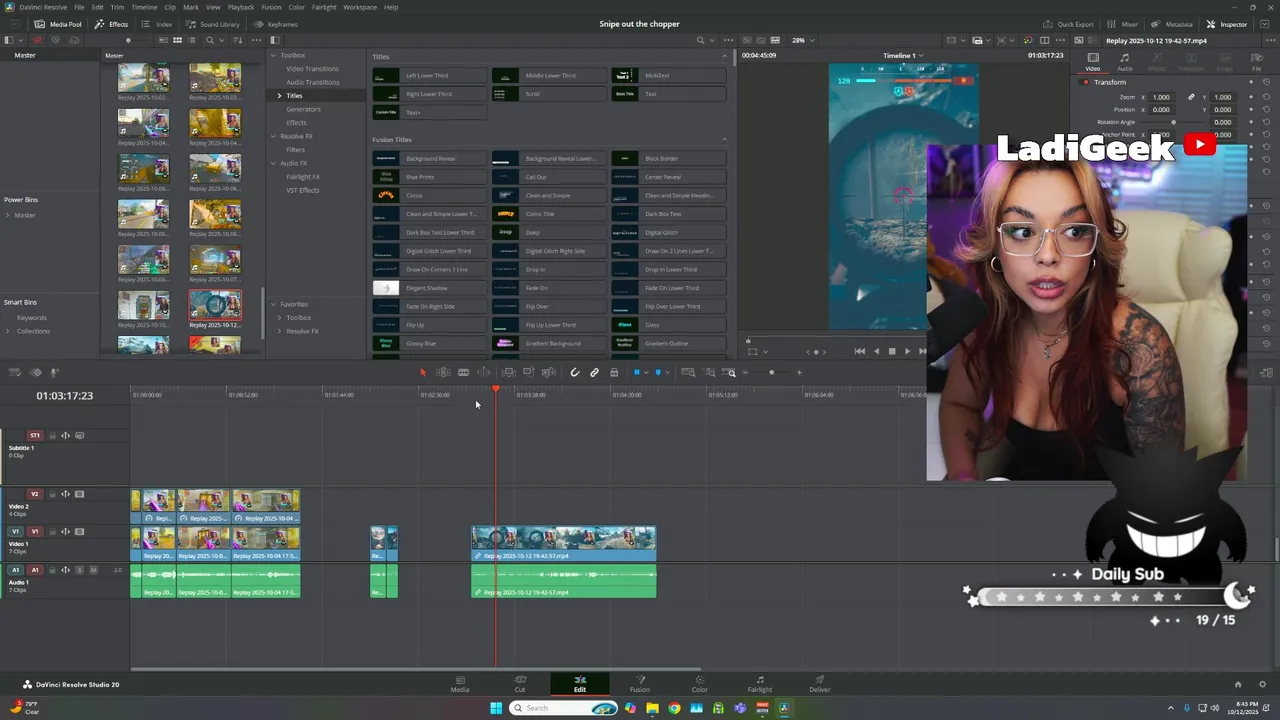Choose the Blade Edit Mode tool
This screenshot has height=720, width=1280.
point(463,372)
